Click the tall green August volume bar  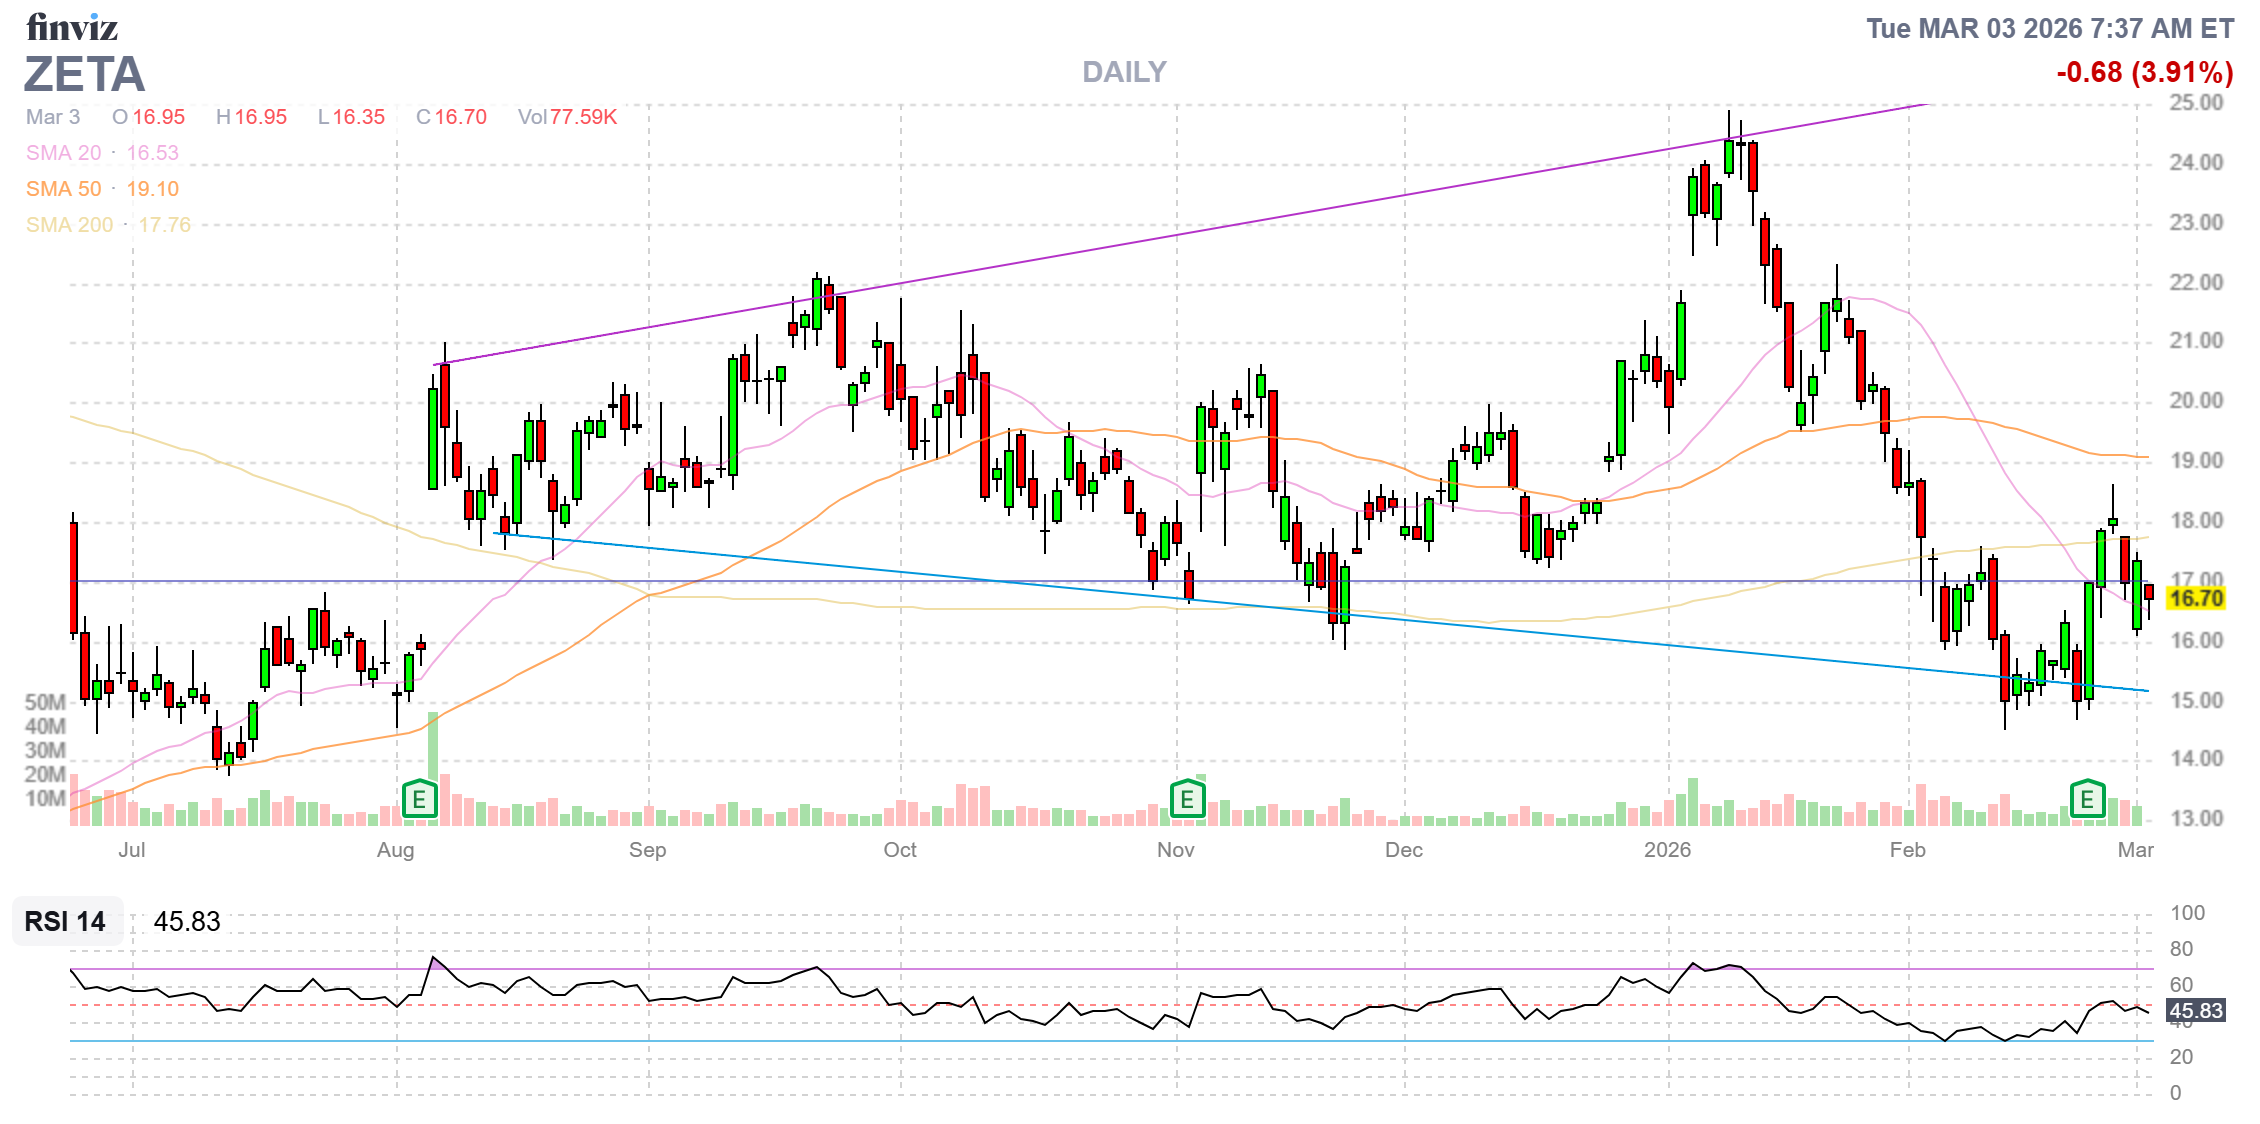(433, 750)
